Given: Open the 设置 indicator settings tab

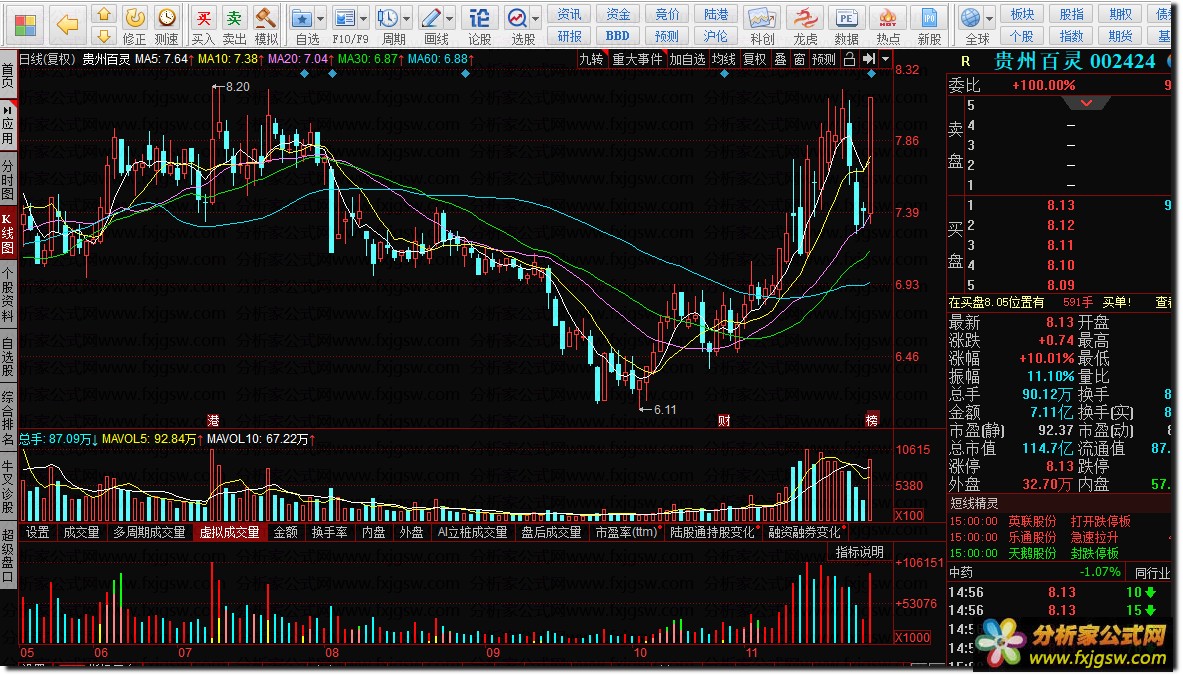Looking at the screenshot, I should pos(38,532).
